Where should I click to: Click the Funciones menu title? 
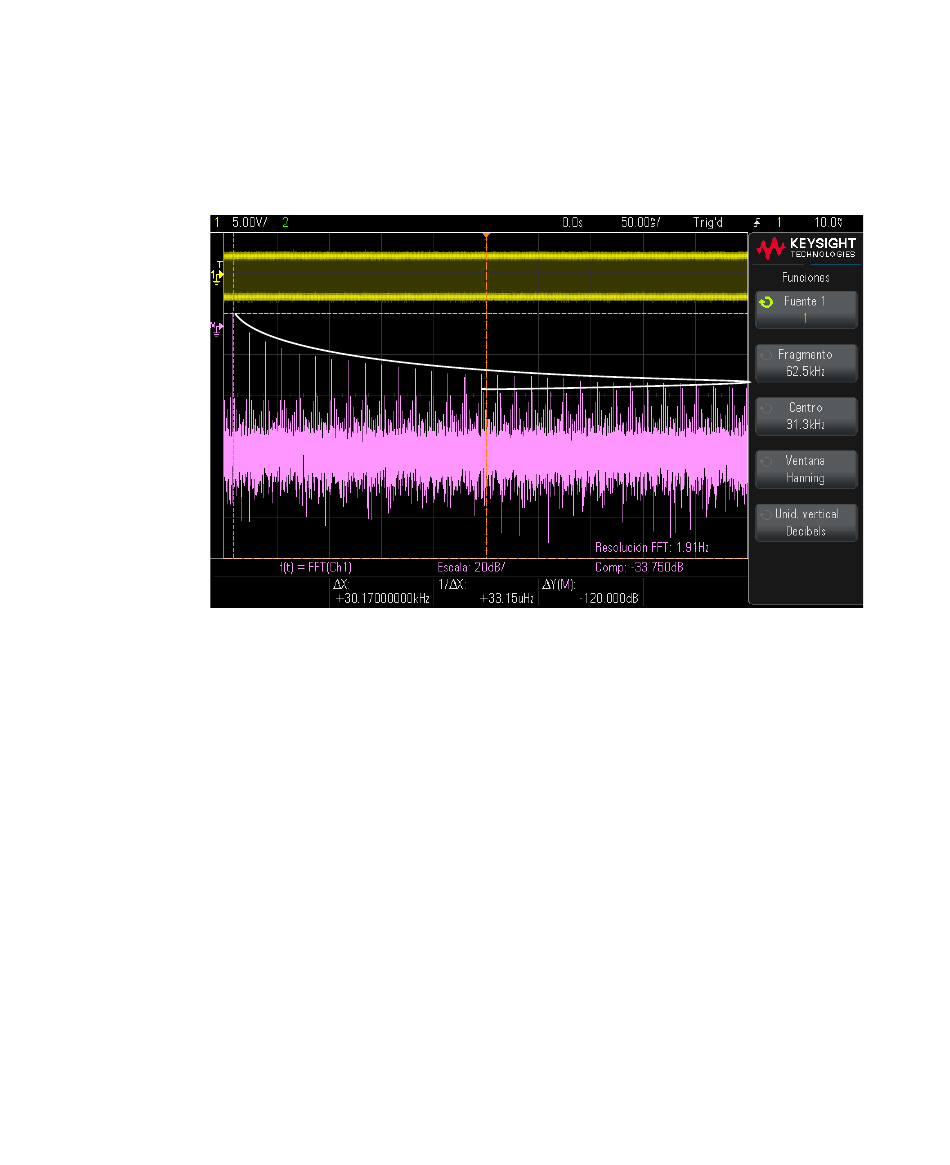click(806, 277)
